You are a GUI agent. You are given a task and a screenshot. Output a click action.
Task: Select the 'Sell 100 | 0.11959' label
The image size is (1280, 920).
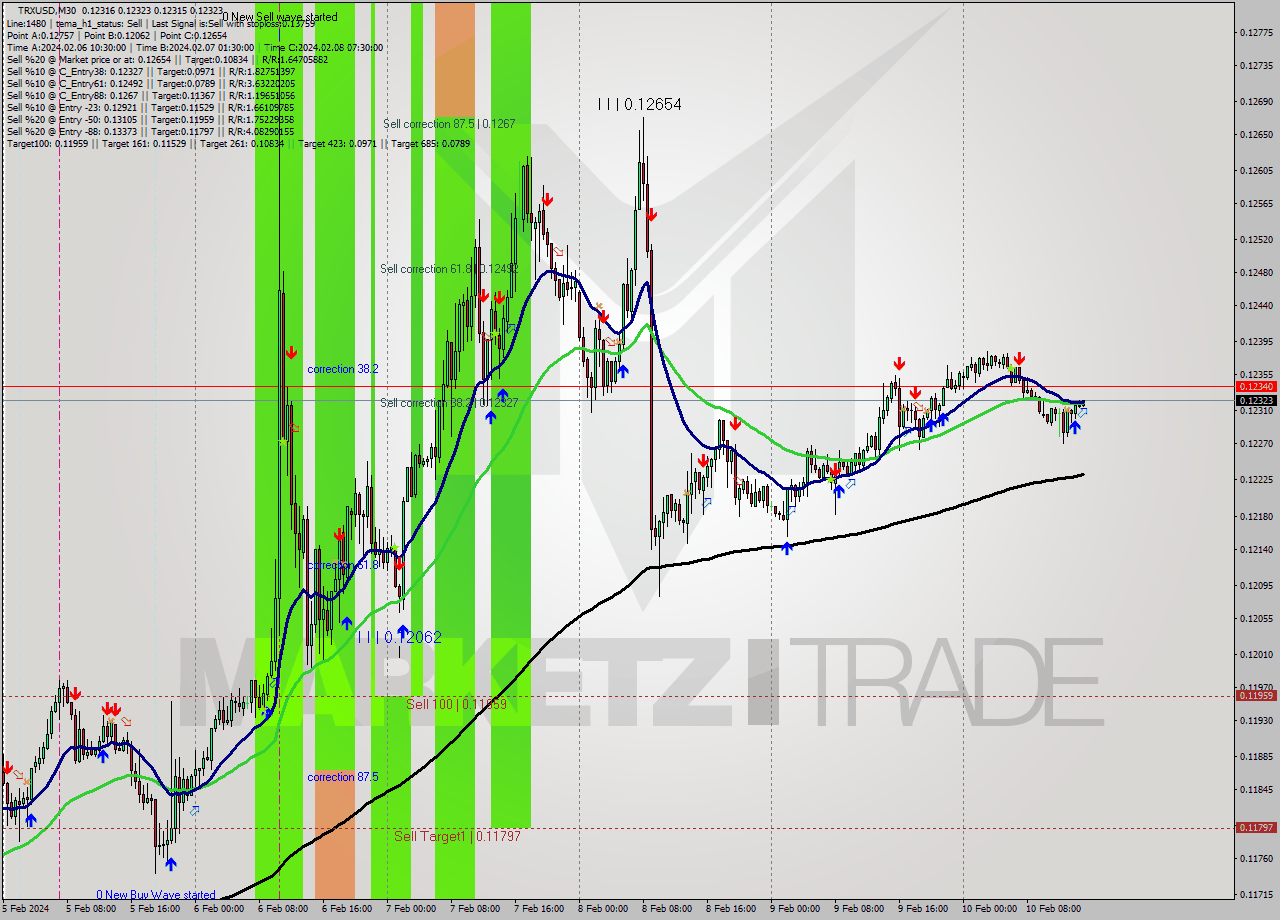click(456, 704)
